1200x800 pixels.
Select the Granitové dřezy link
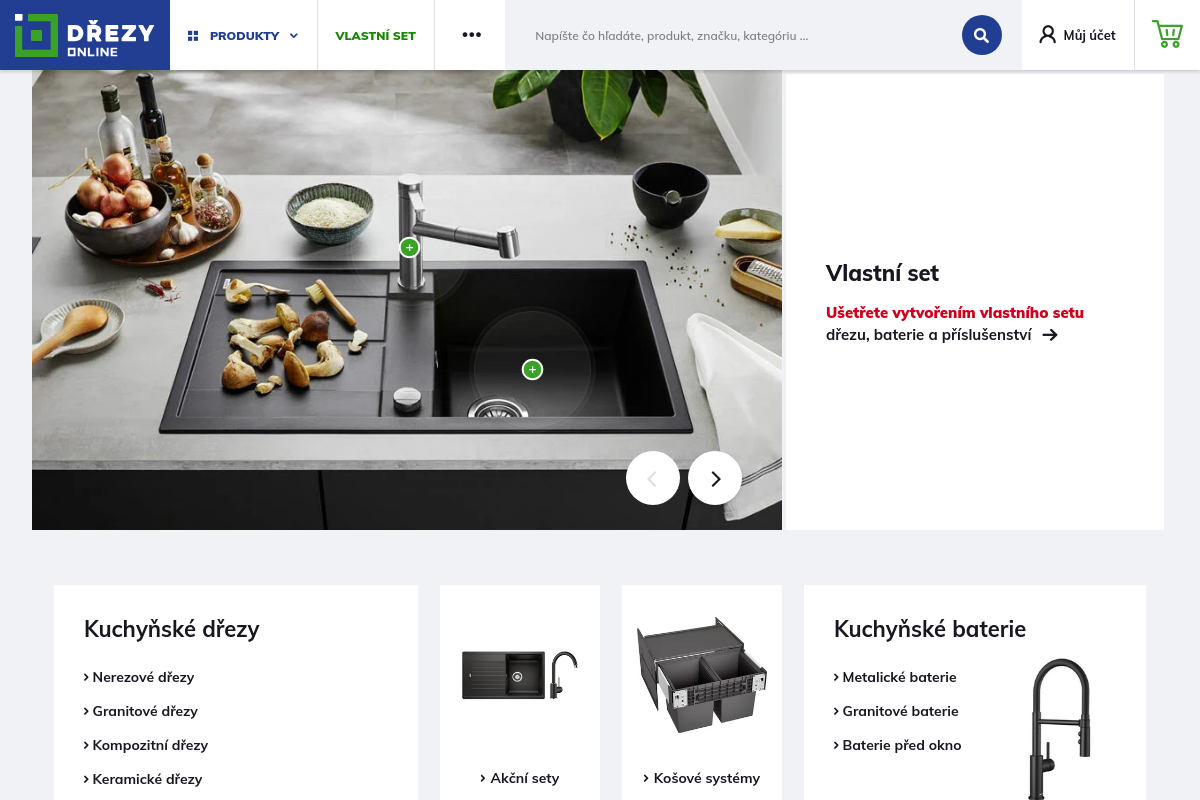point(141,711)
